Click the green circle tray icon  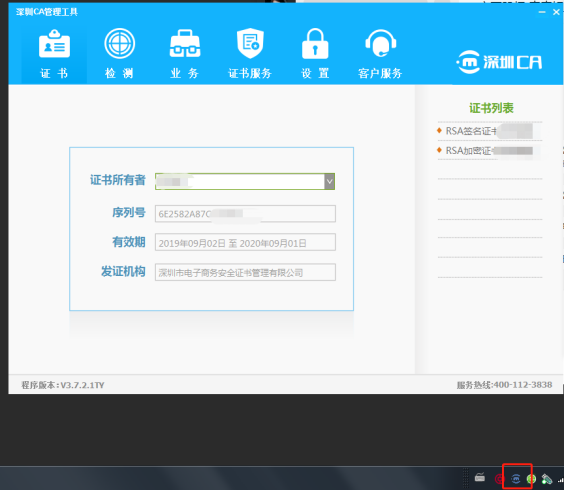click(531, 479)
